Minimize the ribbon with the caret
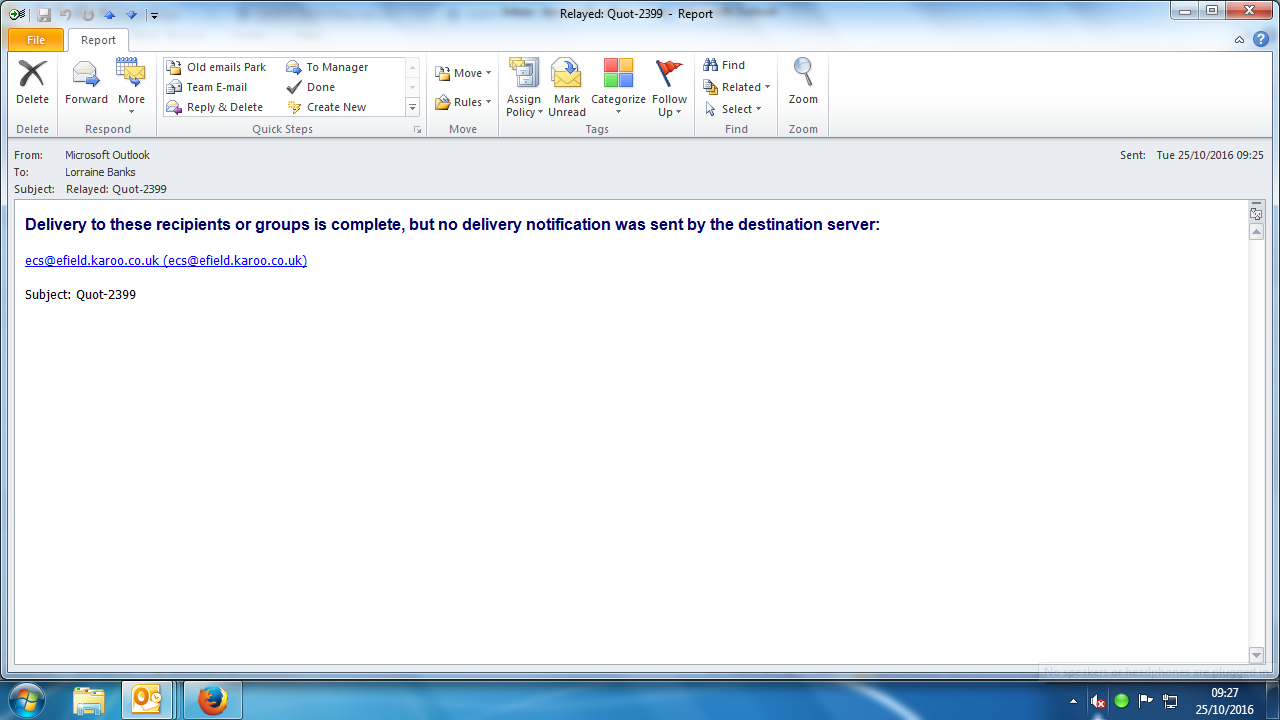This screenshot has width=1280, height=720. click(1240, 40)
